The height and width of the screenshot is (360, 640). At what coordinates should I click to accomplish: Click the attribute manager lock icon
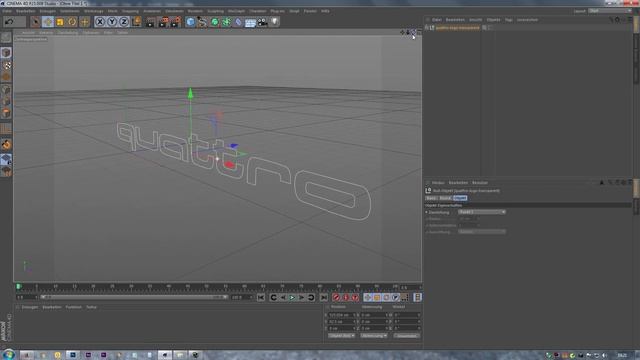(617, 182)
